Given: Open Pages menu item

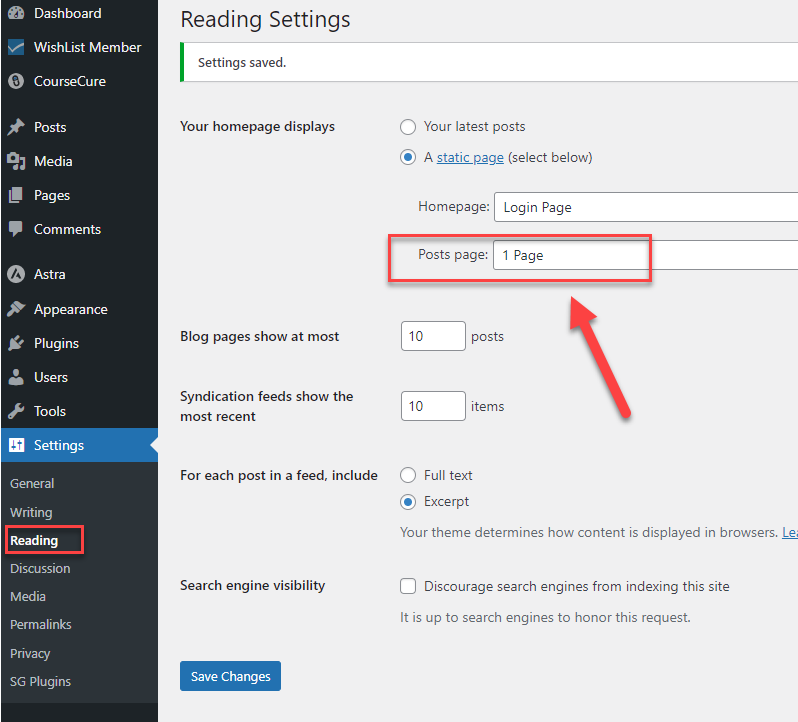Looking at the screenshot, I should pyautogui.click(x=52, y=195).
